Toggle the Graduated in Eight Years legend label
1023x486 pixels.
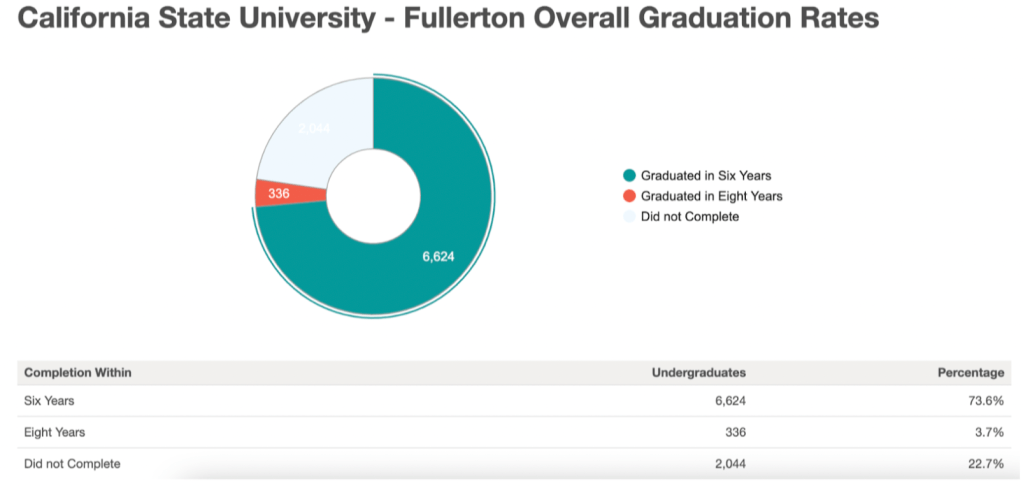click(x=711, y=196)
